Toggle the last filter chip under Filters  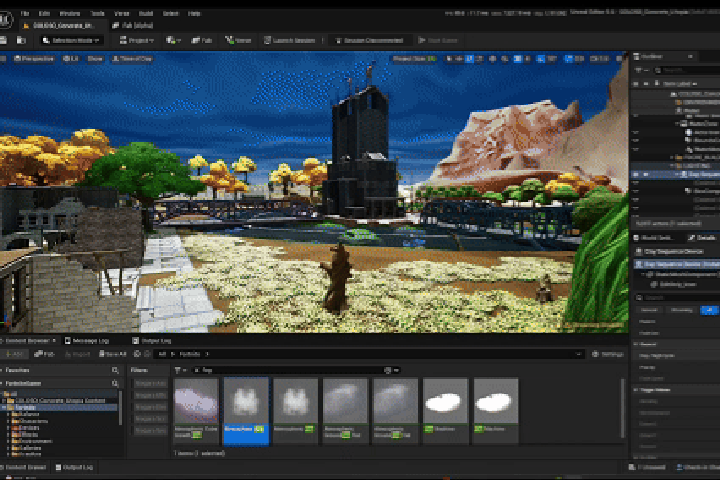click(x=150, y=431)
